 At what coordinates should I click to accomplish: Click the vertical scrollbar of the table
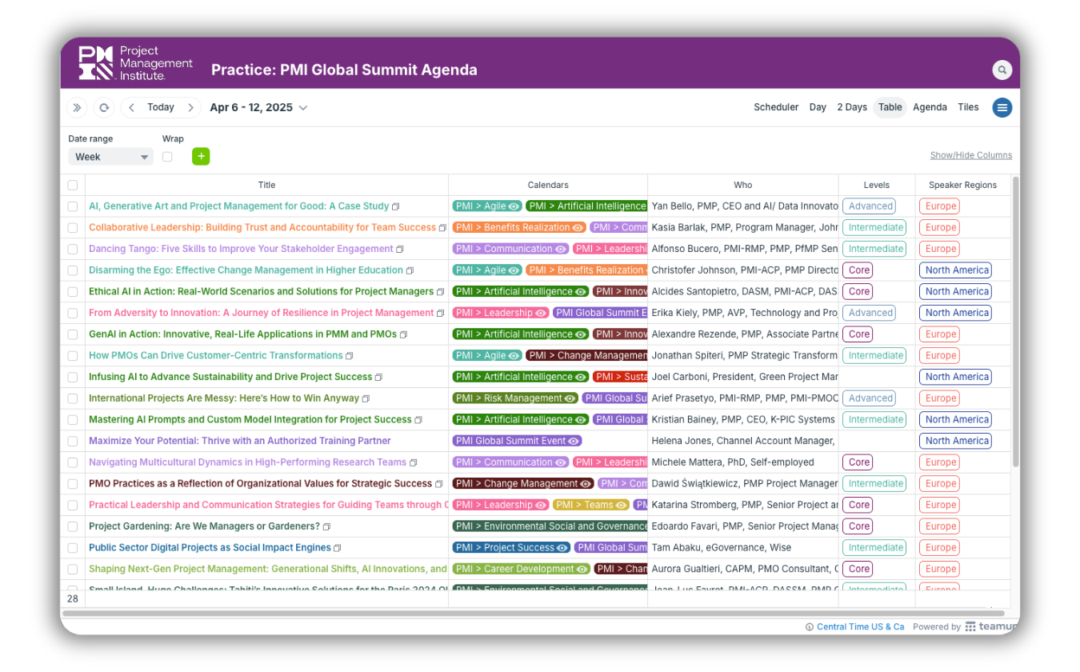click(x=1016, y=320)
